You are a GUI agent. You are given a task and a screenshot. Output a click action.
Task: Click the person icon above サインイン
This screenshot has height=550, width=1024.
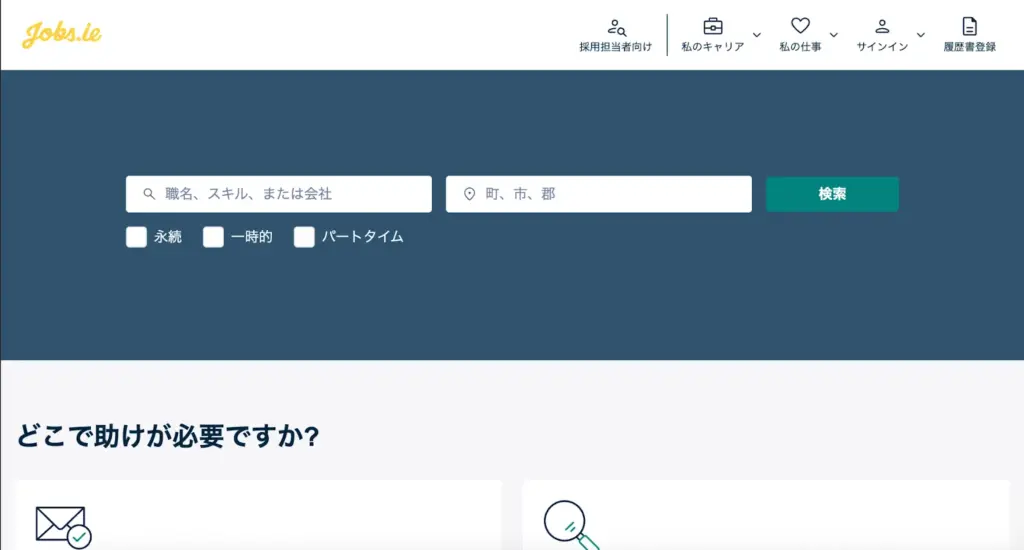882,26
